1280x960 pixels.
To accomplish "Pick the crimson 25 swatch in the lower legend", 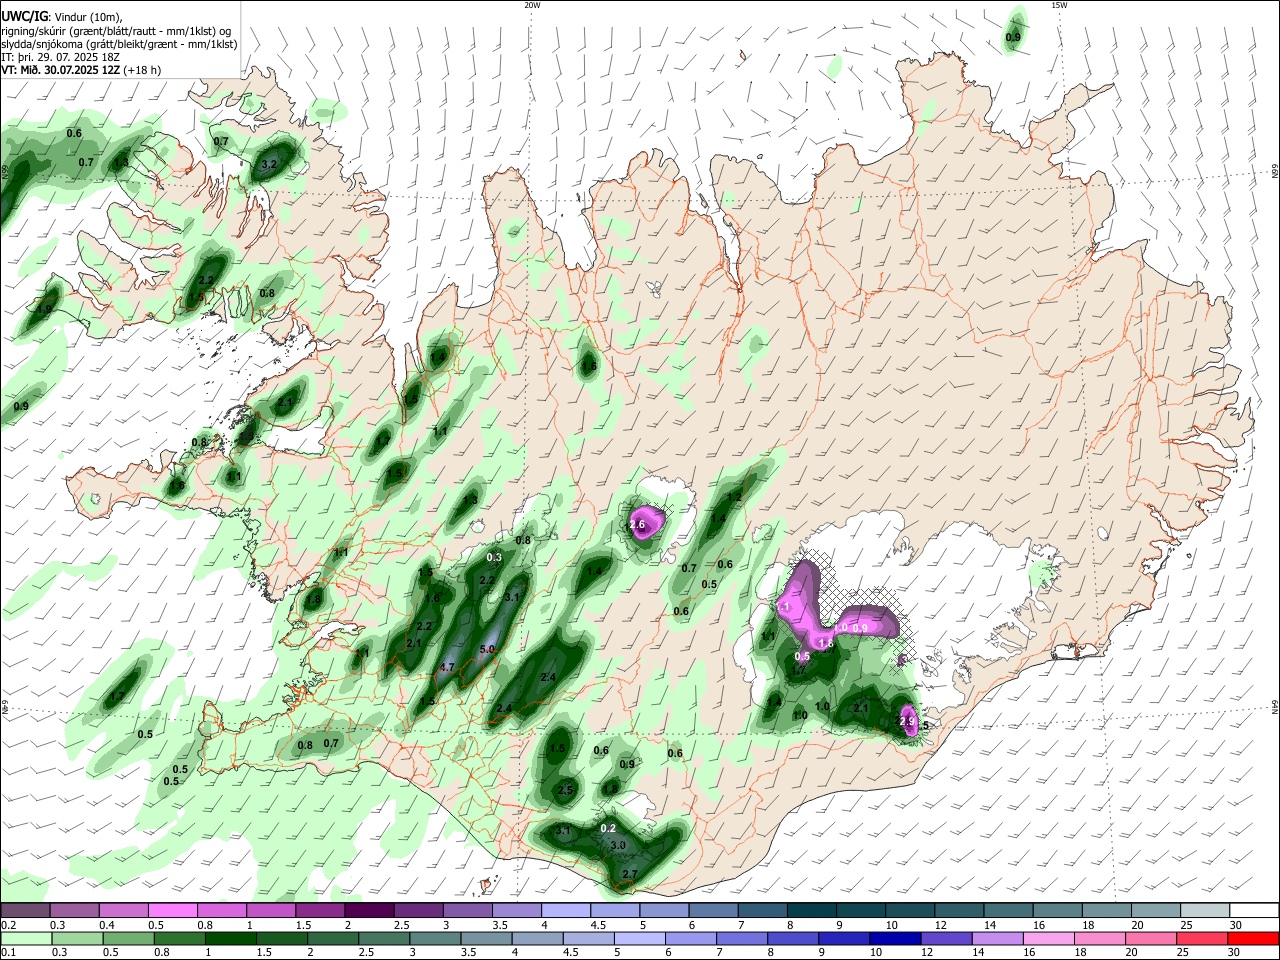I will click(x=1200, y=938).
